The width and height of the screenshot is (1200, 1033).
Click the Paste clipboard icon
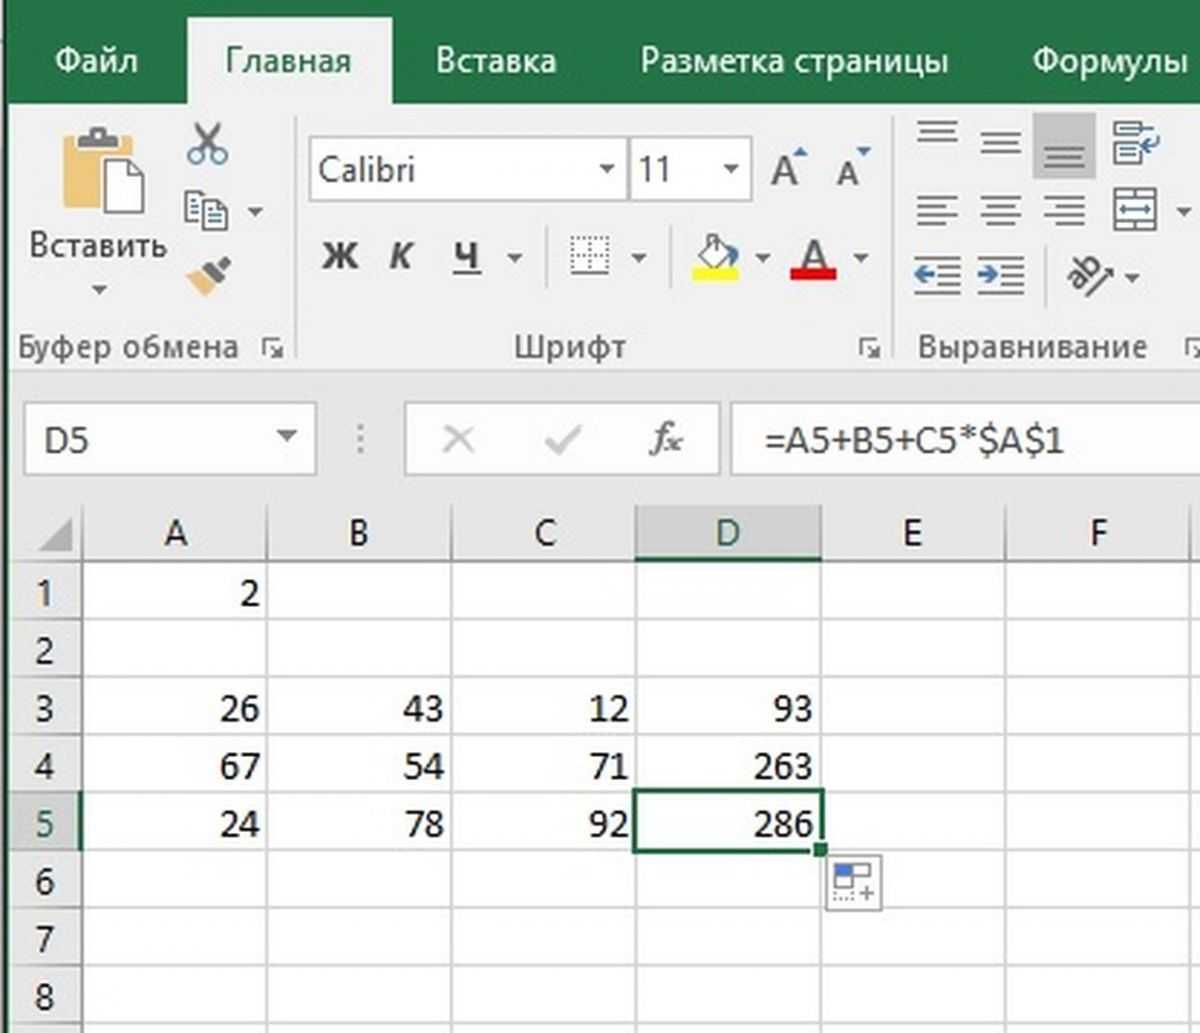pyautogui.click(x=102, y=170)
